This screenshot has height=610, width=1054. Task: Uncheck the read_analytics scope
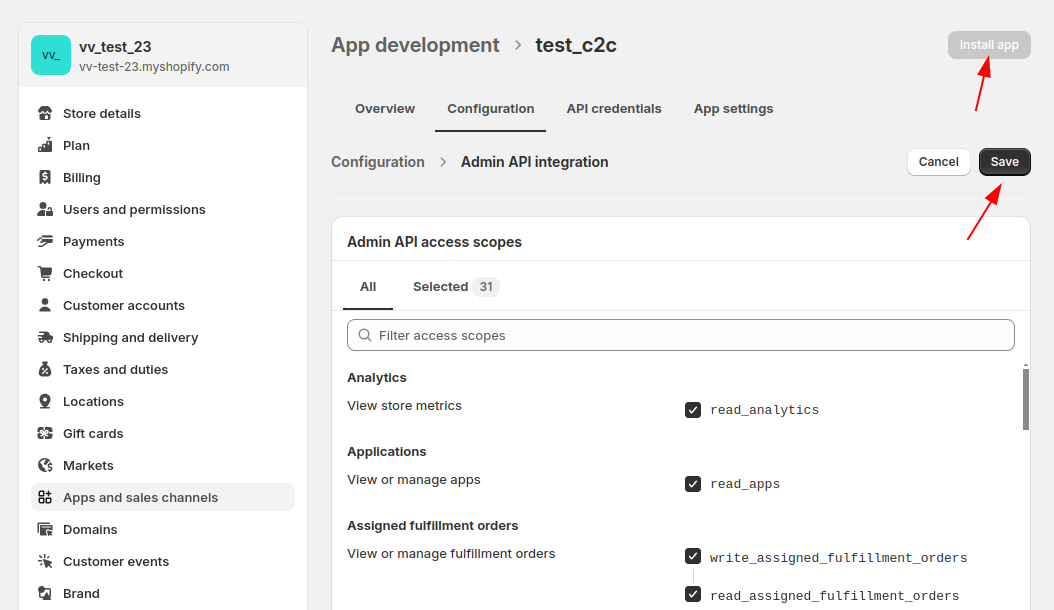tap(693, 410)
